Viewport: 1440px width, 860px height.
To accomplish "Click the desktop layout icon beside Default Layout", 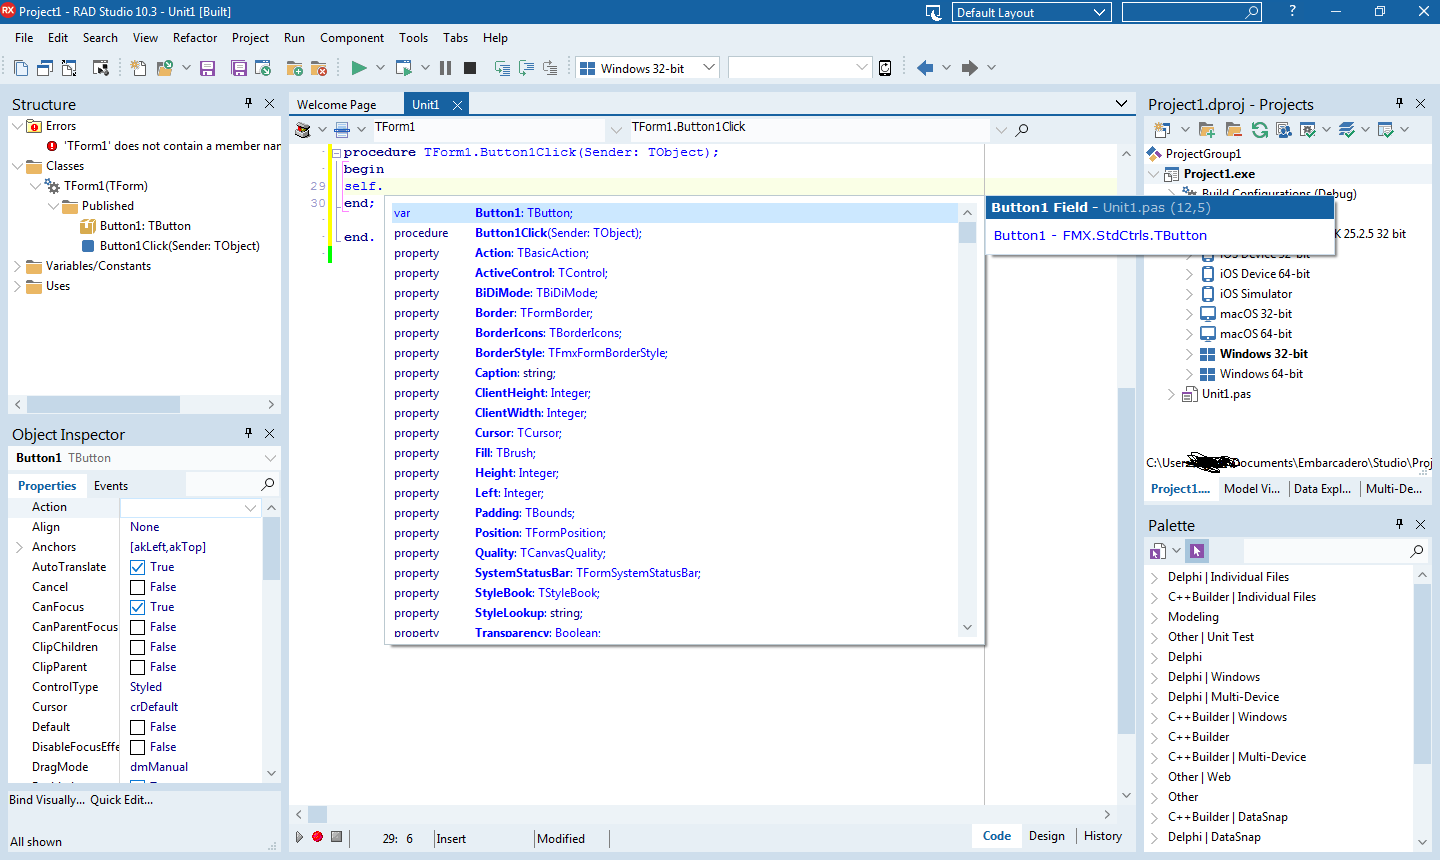I will [x=934, y=12].
